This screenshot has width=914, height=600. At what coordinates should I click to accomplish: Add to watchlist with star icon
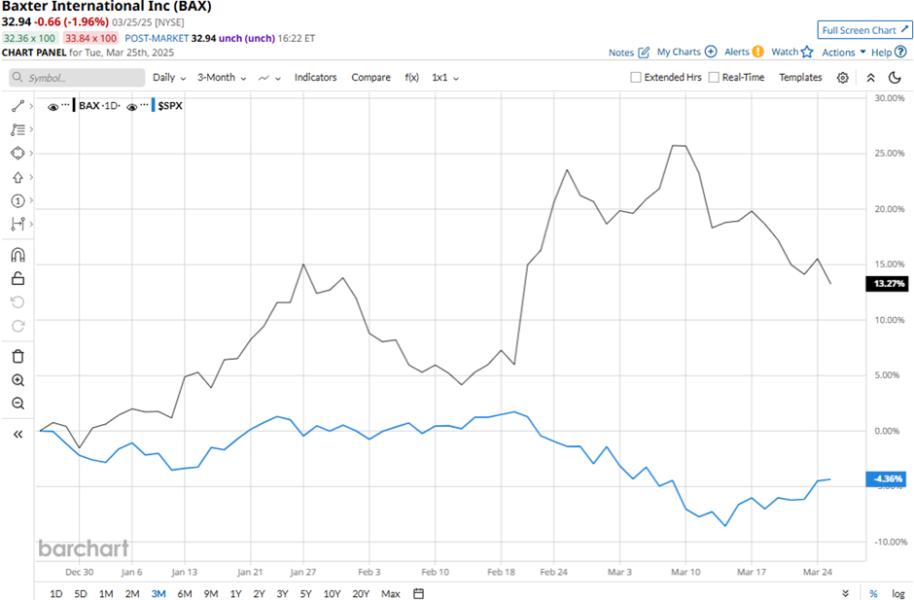pos(807,52)
